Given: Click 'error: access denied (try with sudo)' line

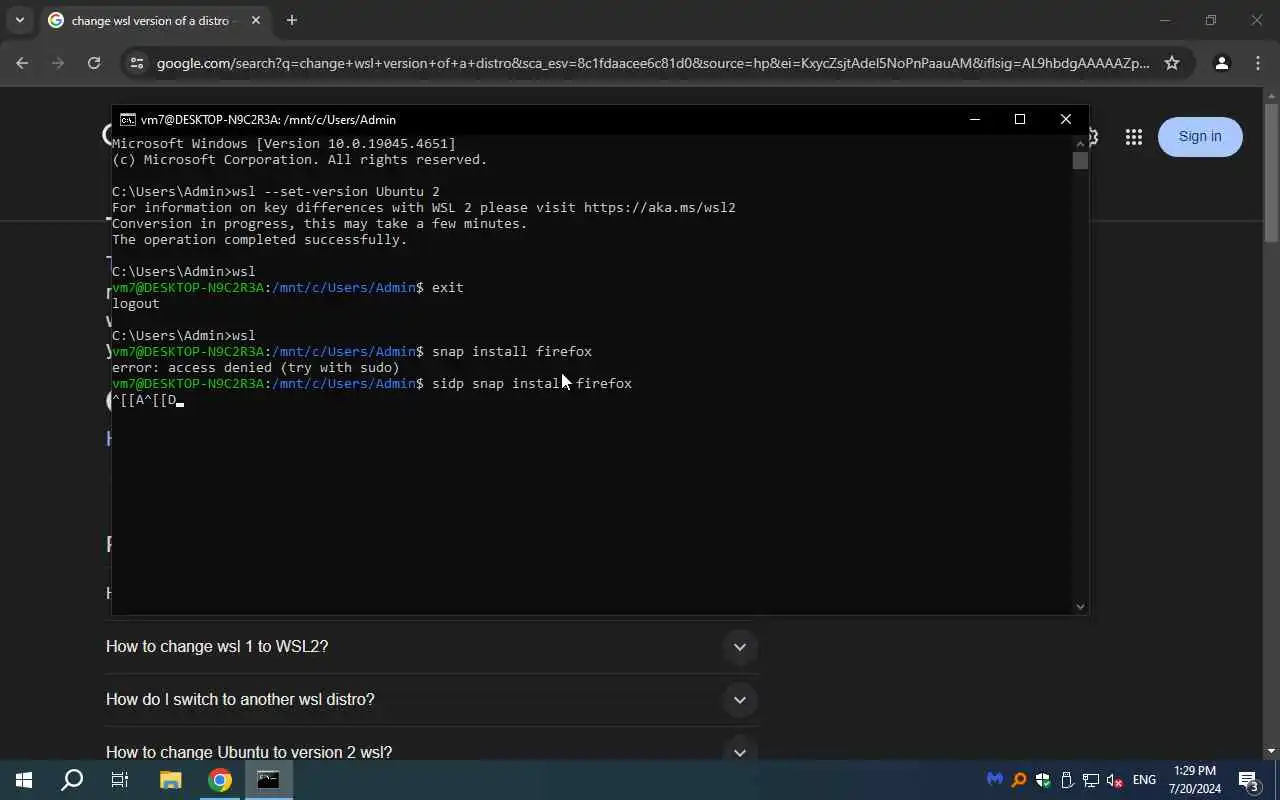Looking at the screenshot, I should (x=256, y=368).
